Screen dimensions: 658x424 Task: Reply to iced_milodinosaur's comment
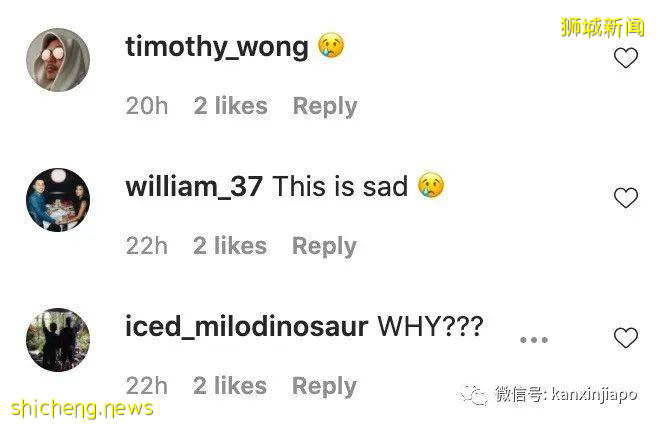click(x=324, y=386)
